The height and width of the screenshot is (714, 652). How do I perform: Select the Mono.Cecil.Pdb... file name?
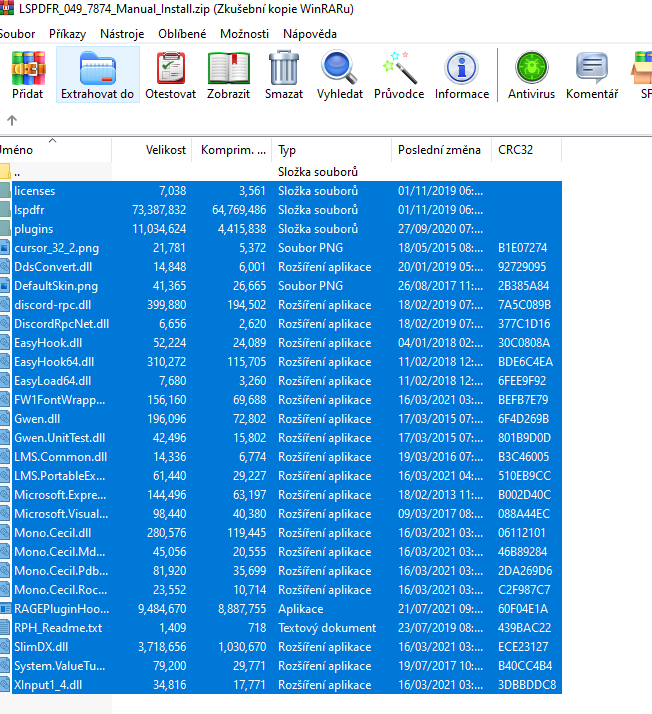point(61,571)
